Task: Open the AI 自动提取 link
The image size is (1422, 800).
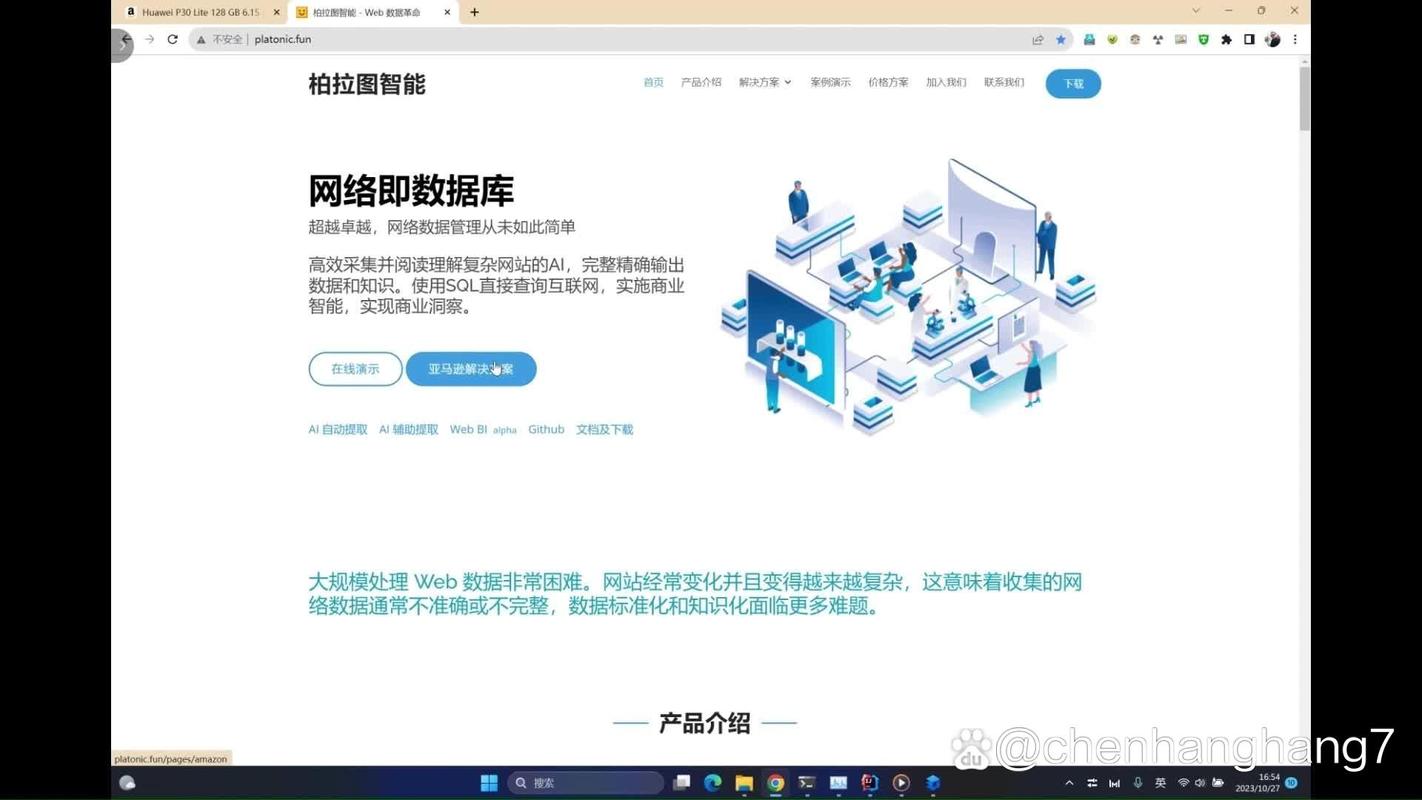Action: 338,430
